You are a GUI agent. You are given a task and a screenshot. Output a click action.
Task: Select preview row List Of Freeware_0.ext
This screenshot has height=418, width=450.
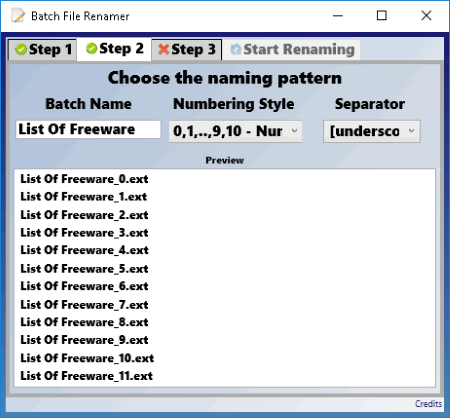click(x=84, y=179)
